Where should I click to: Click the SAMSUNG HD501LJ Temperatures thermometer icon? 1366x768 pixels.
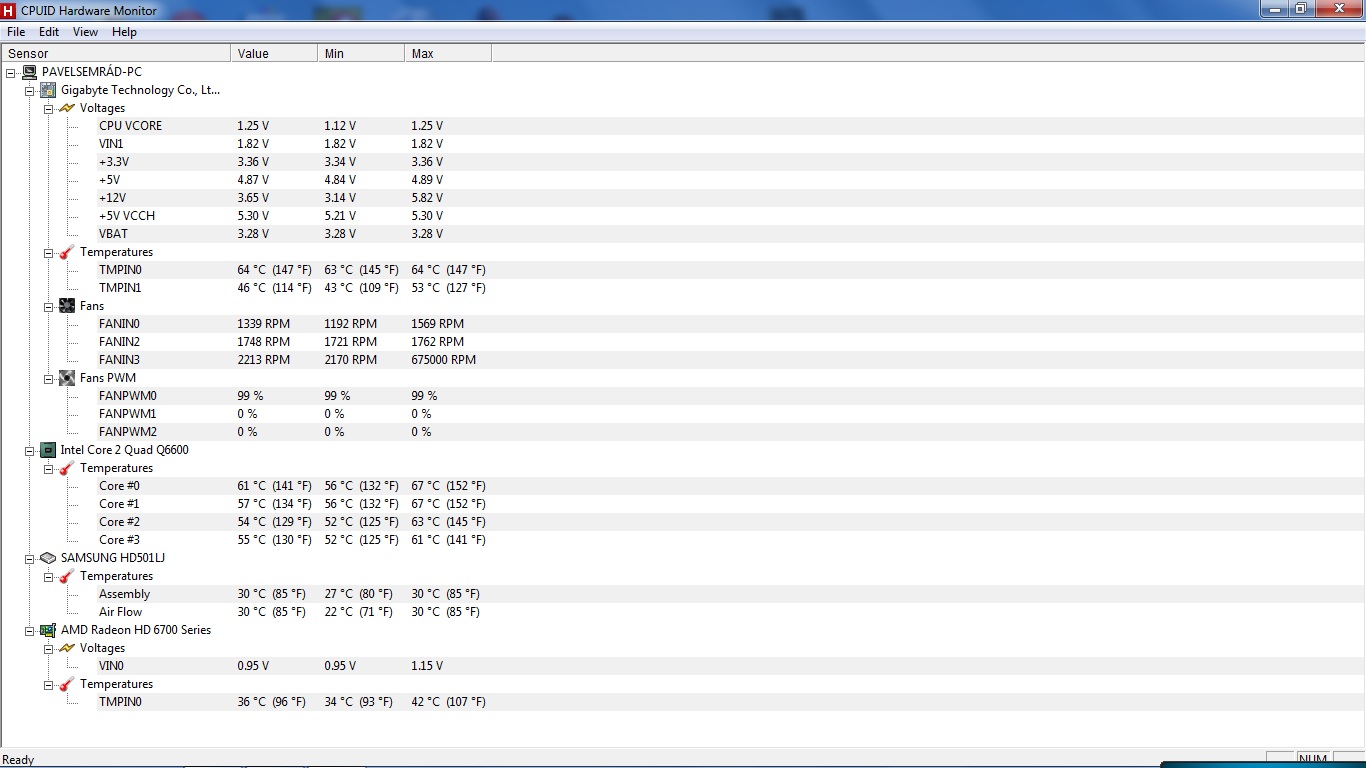(67, 576)
